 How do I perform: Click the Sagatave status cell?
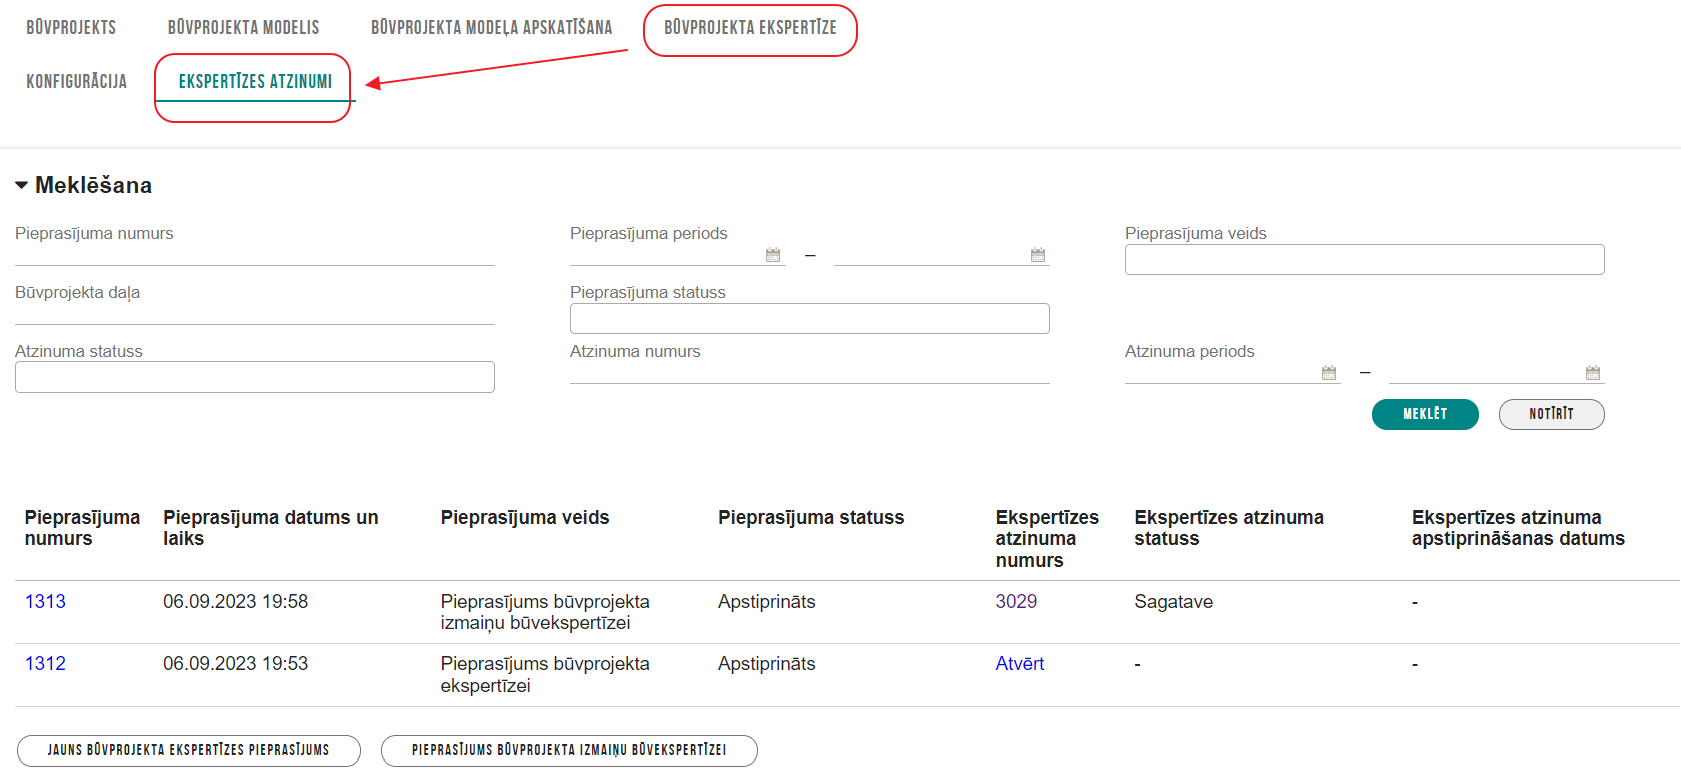tap(1174, 602)
